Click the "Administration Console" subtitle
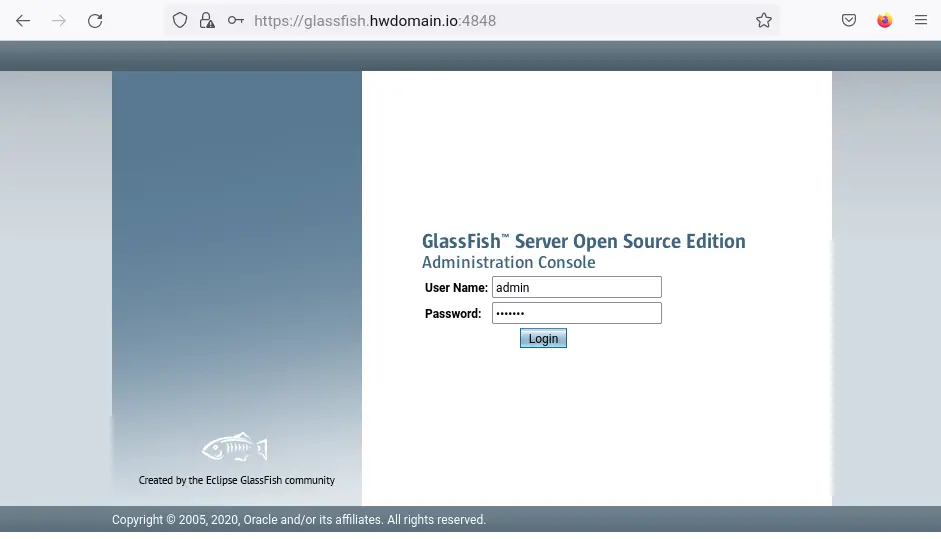This screenshot has width=941, height=539. pyautogui.click(x=508, y=262)
